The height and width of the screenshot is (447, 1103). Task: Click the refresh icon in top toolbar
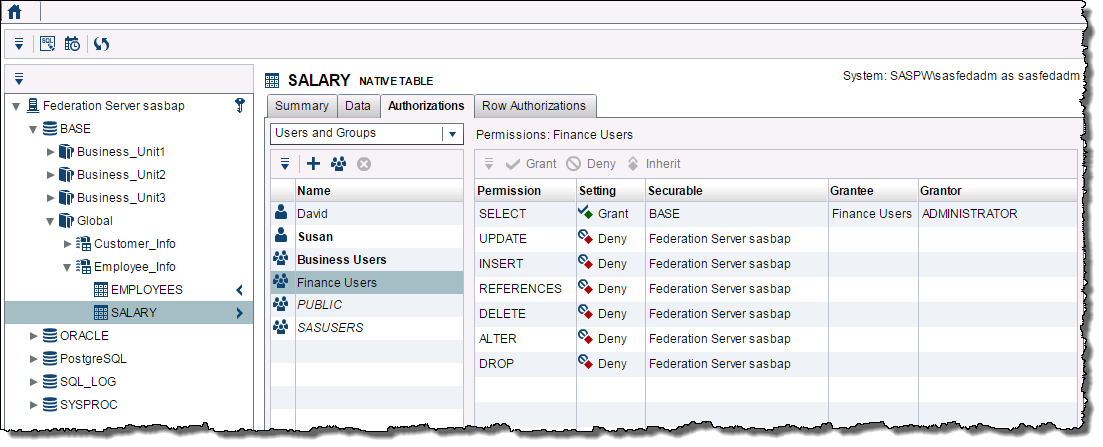click(102, 43)
